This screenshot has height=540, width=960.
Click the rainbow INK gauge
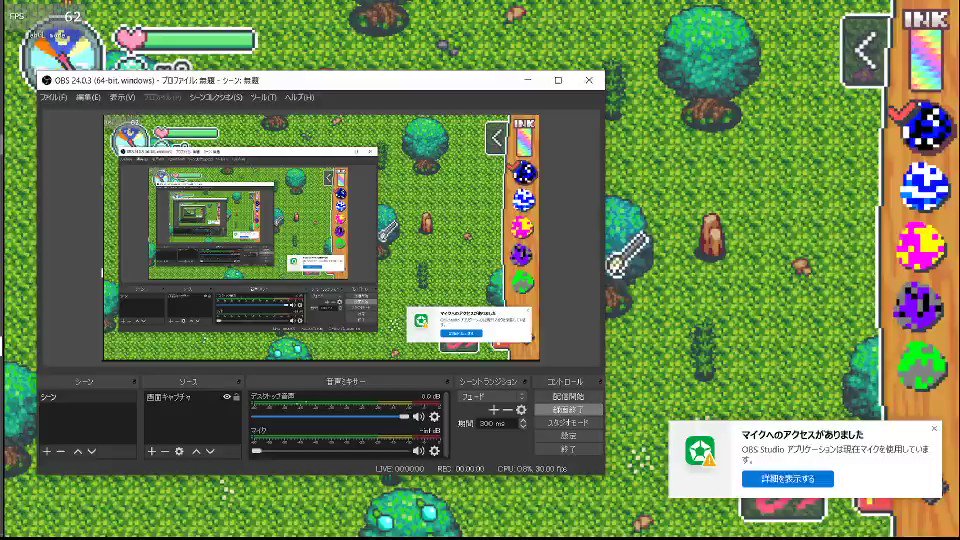point(926,59)
